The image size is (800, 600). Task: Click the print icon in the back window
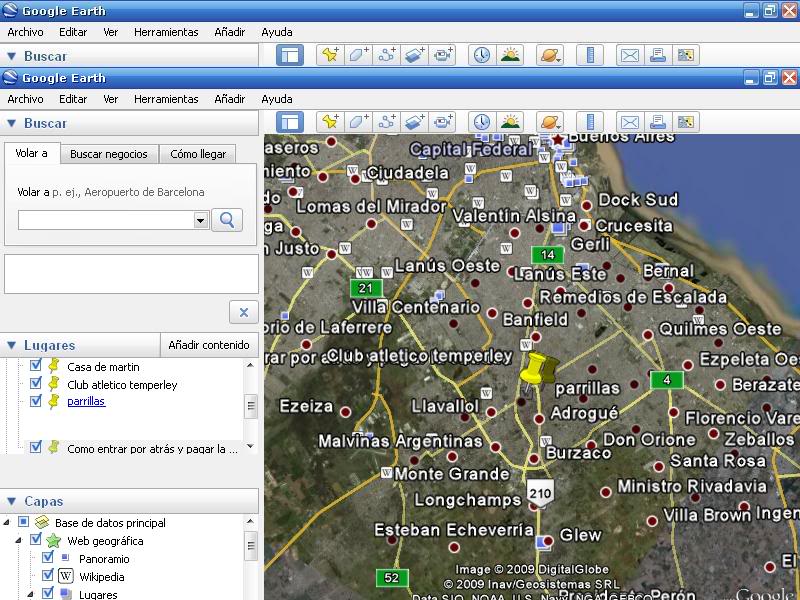point(658,55)
